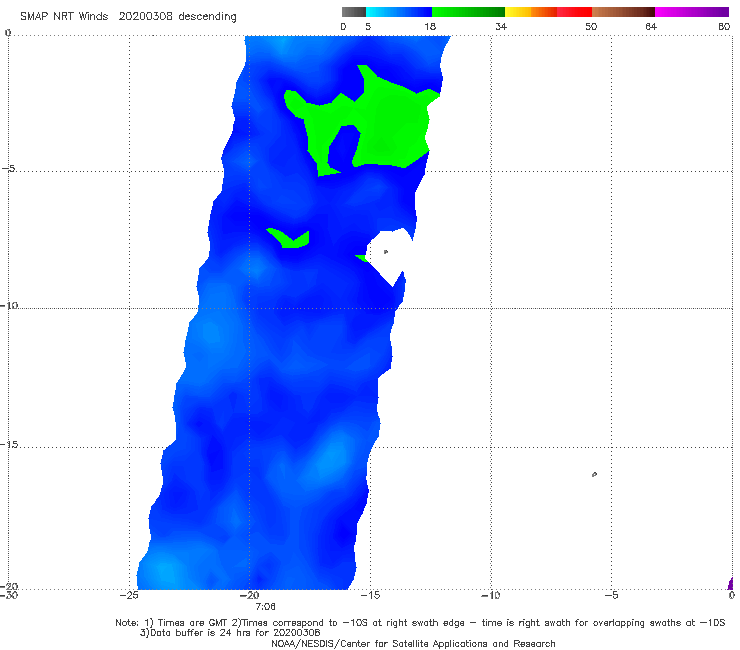Click the color bar label "18"
This screenshot has width=740, height=650.
pos(430,26)
